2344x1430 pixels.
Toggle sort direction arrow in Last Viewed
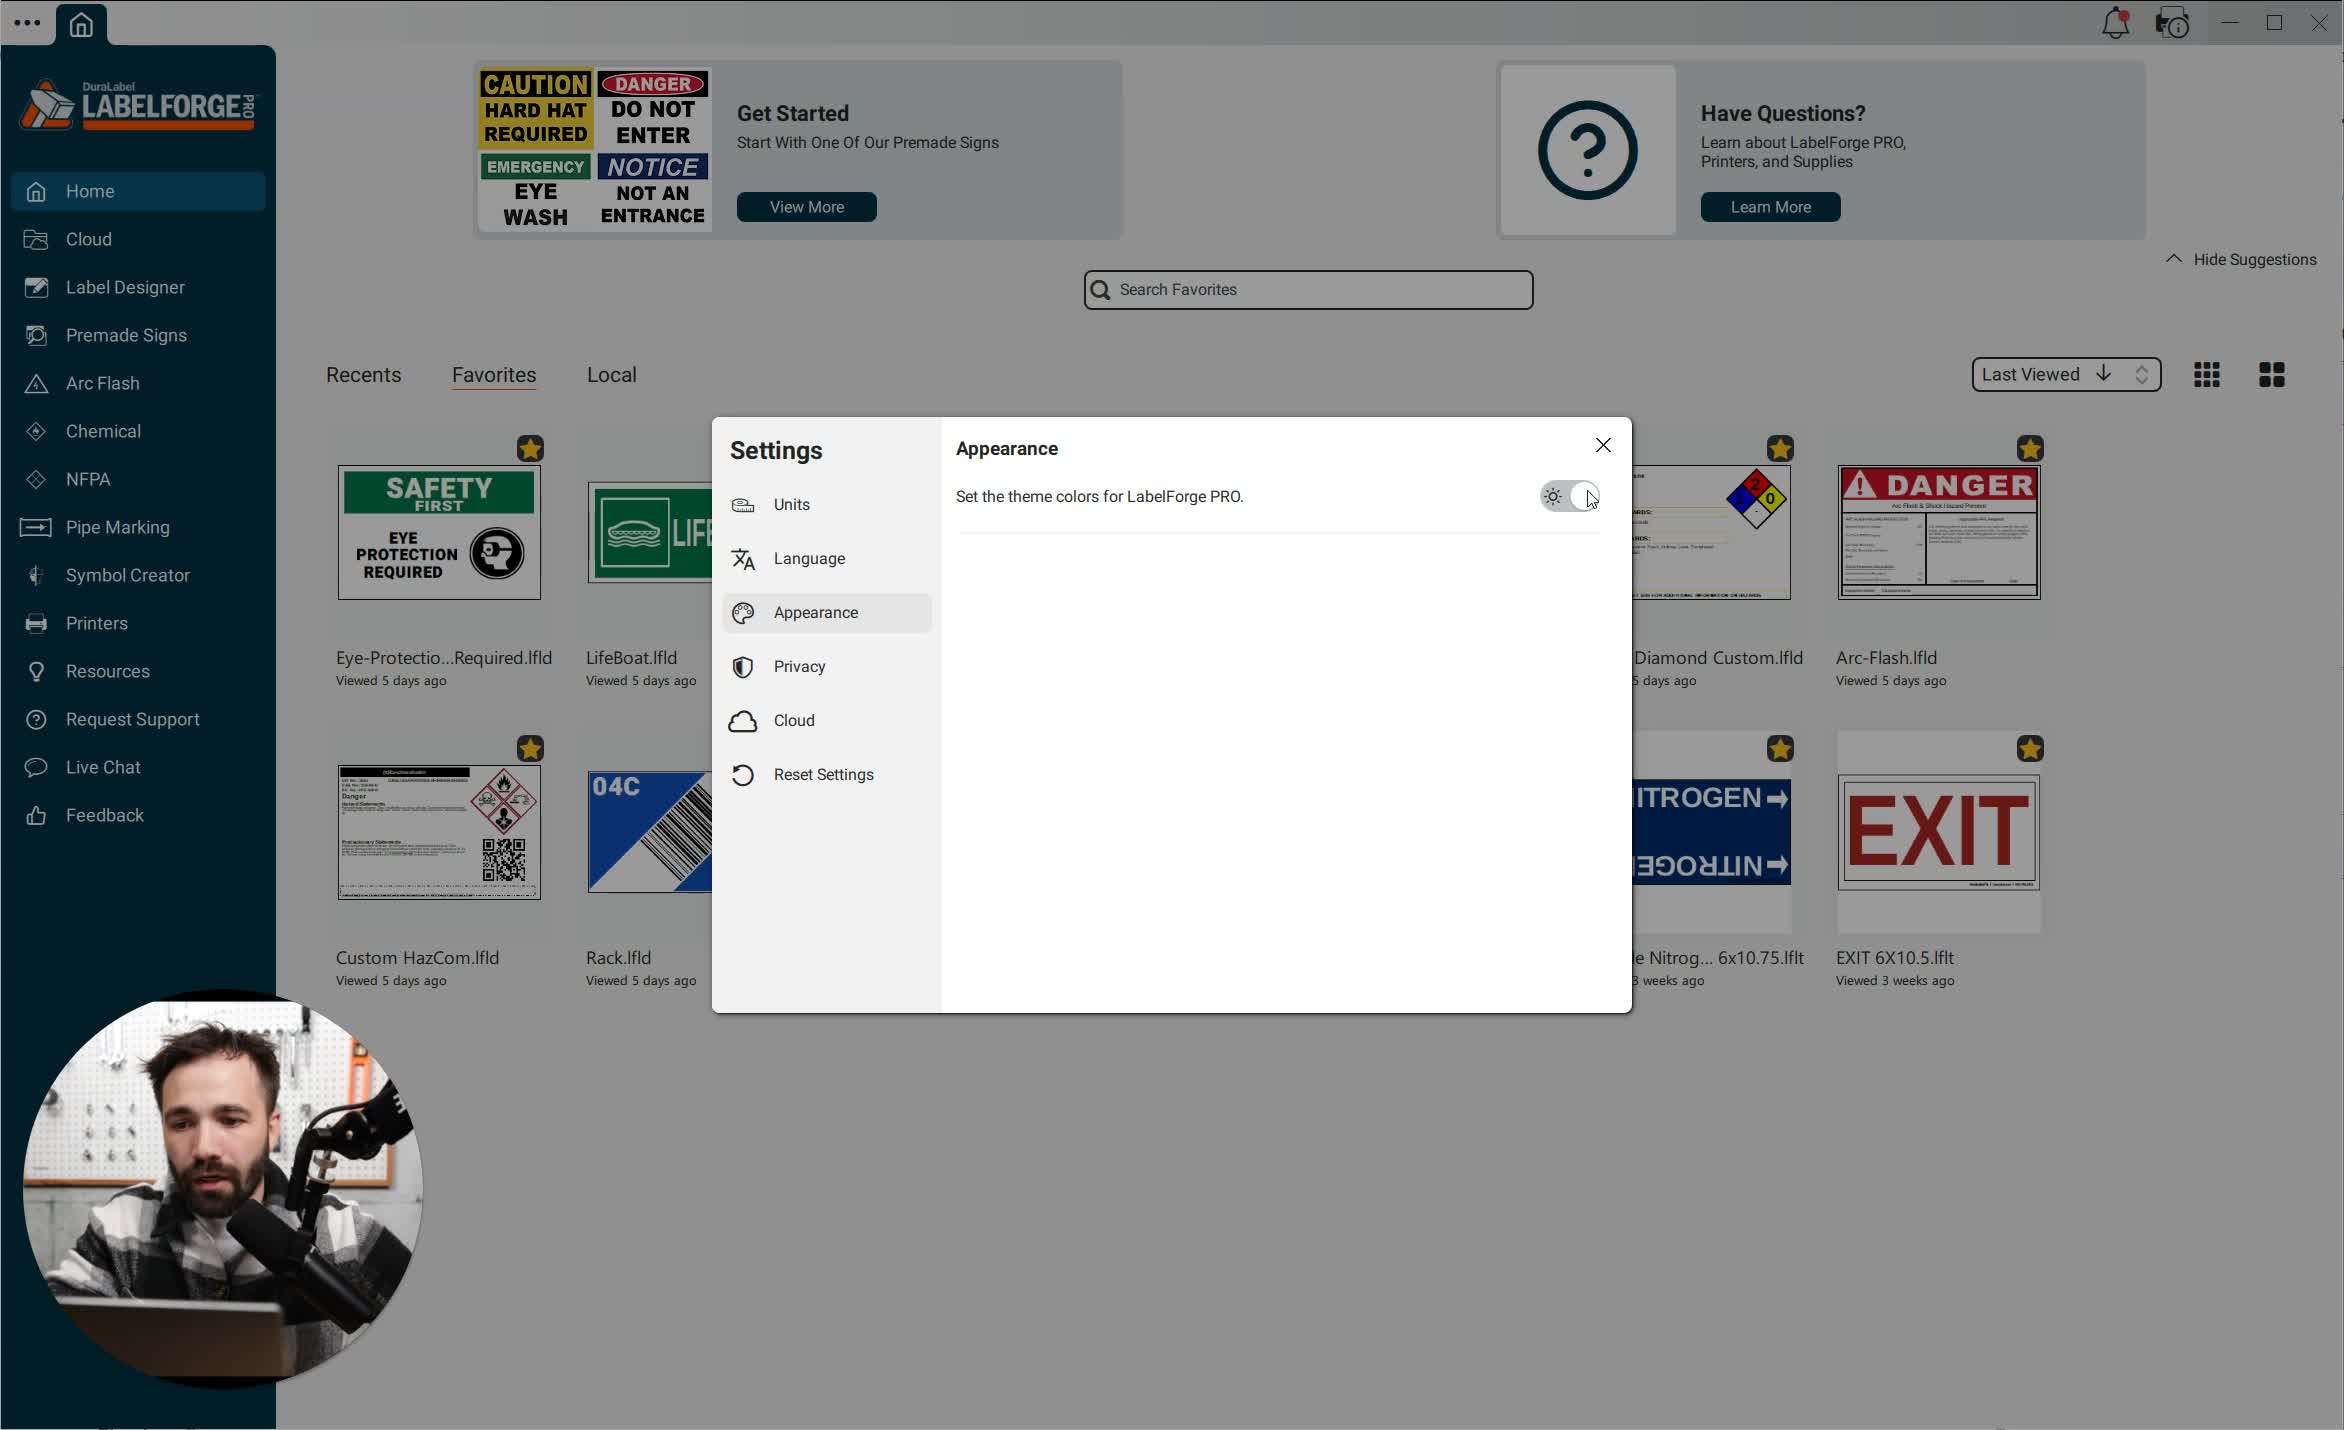(x=2104, y=374)
